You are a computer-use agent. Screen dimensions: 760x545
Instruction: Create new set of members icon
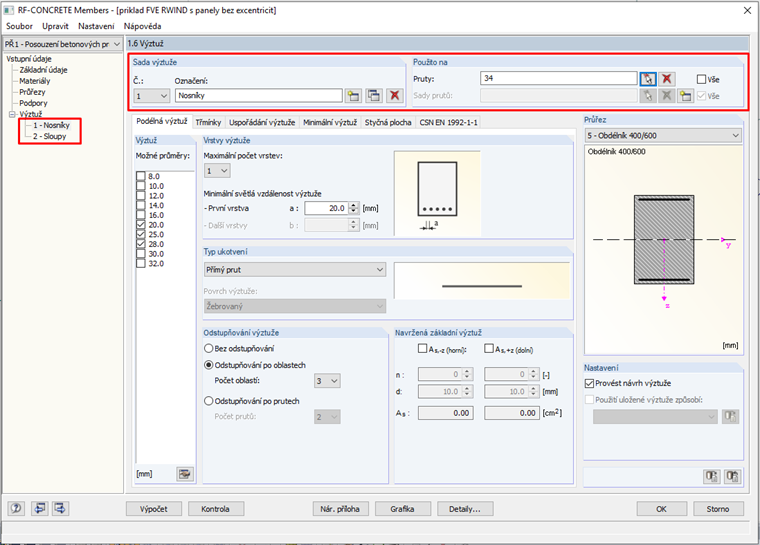tap(685, 96)
